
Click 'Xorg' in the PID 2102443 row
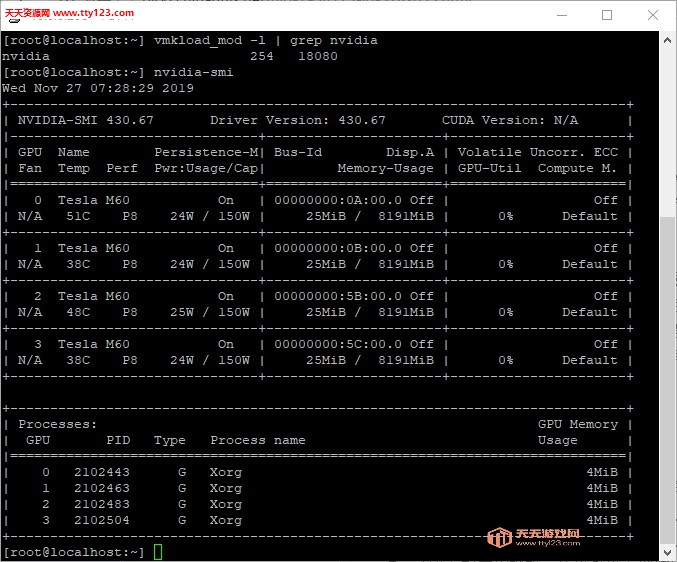pos(226,472)
